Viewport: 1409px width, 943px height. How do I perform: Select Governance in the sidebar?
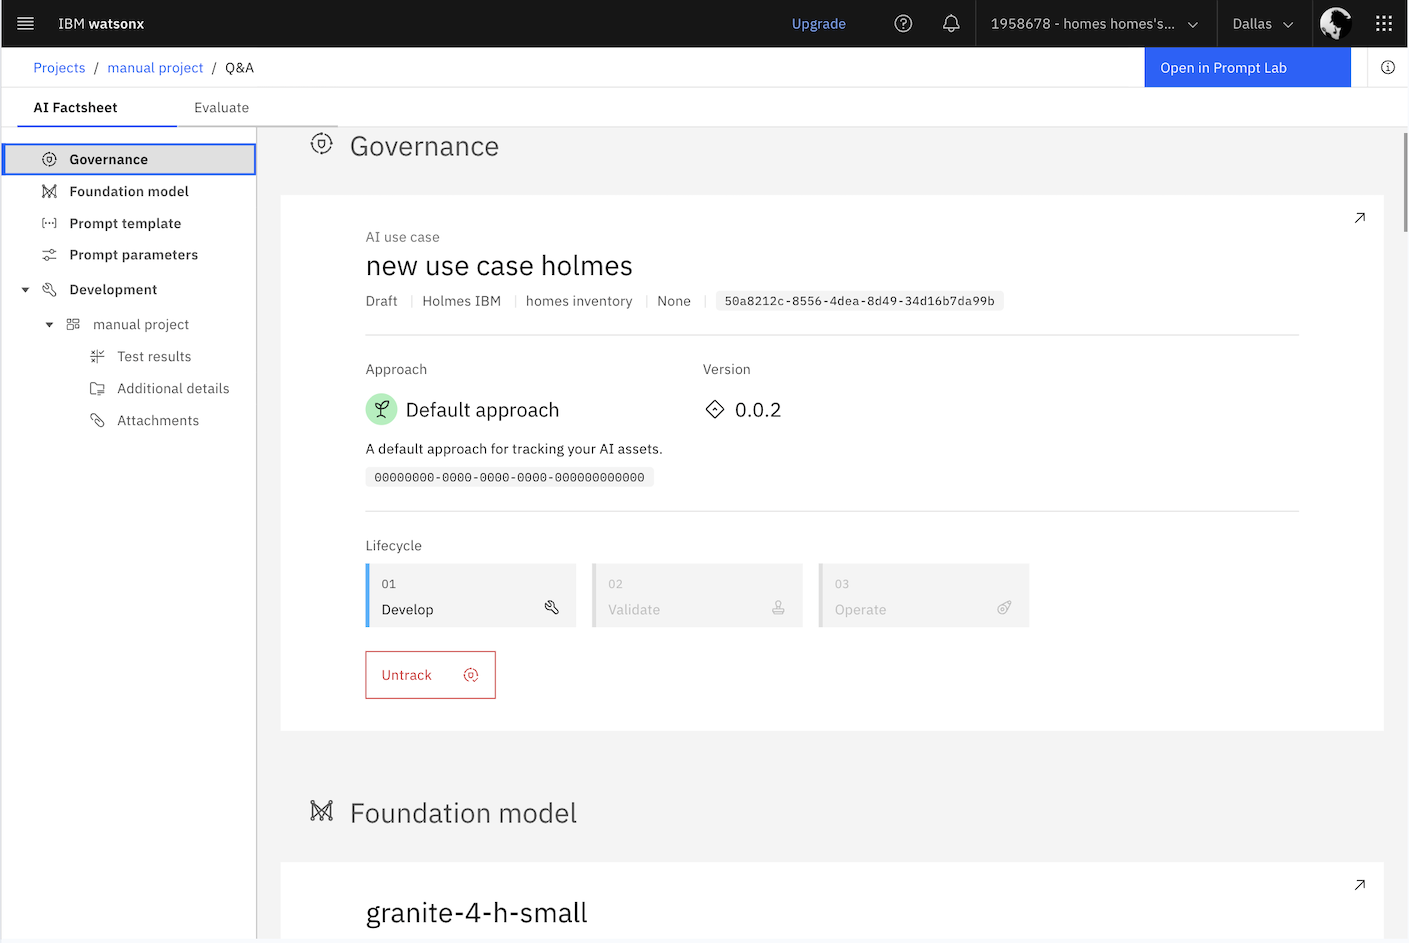(129, 159)
